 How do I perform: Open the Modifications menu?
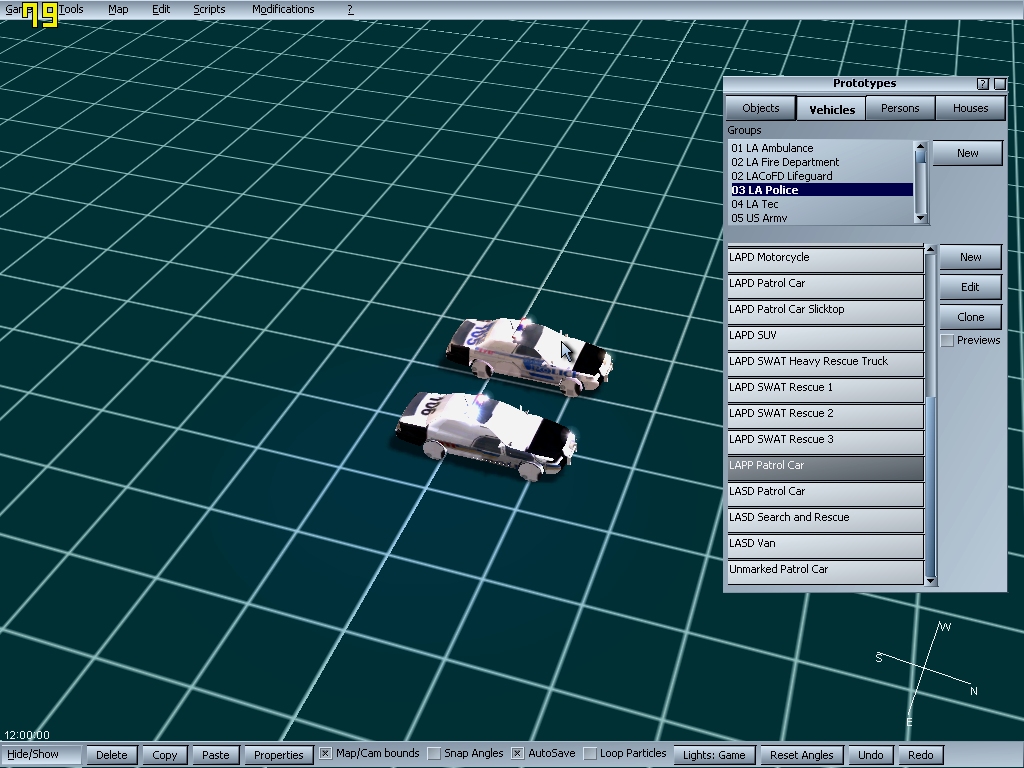283,9
